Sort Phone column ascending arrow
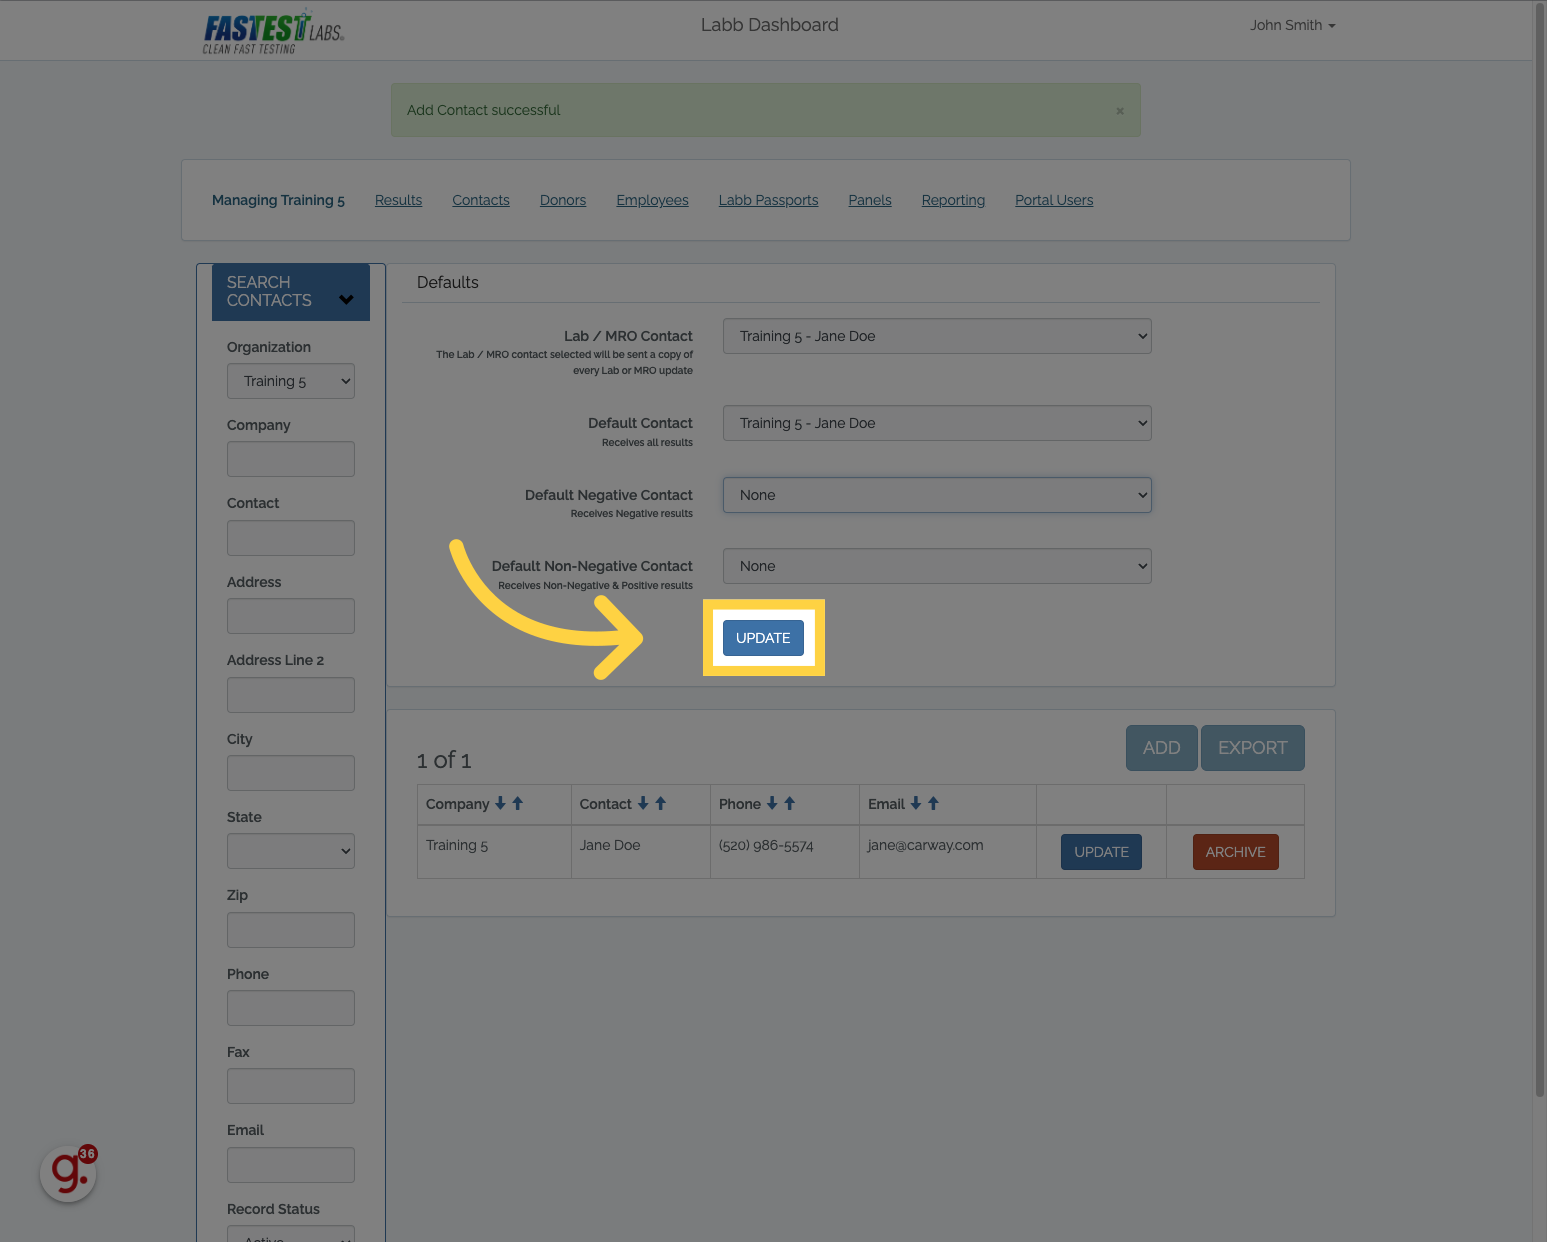Screen dimensions: 1547x1242 pyautogui.click(x=789, y=803)
